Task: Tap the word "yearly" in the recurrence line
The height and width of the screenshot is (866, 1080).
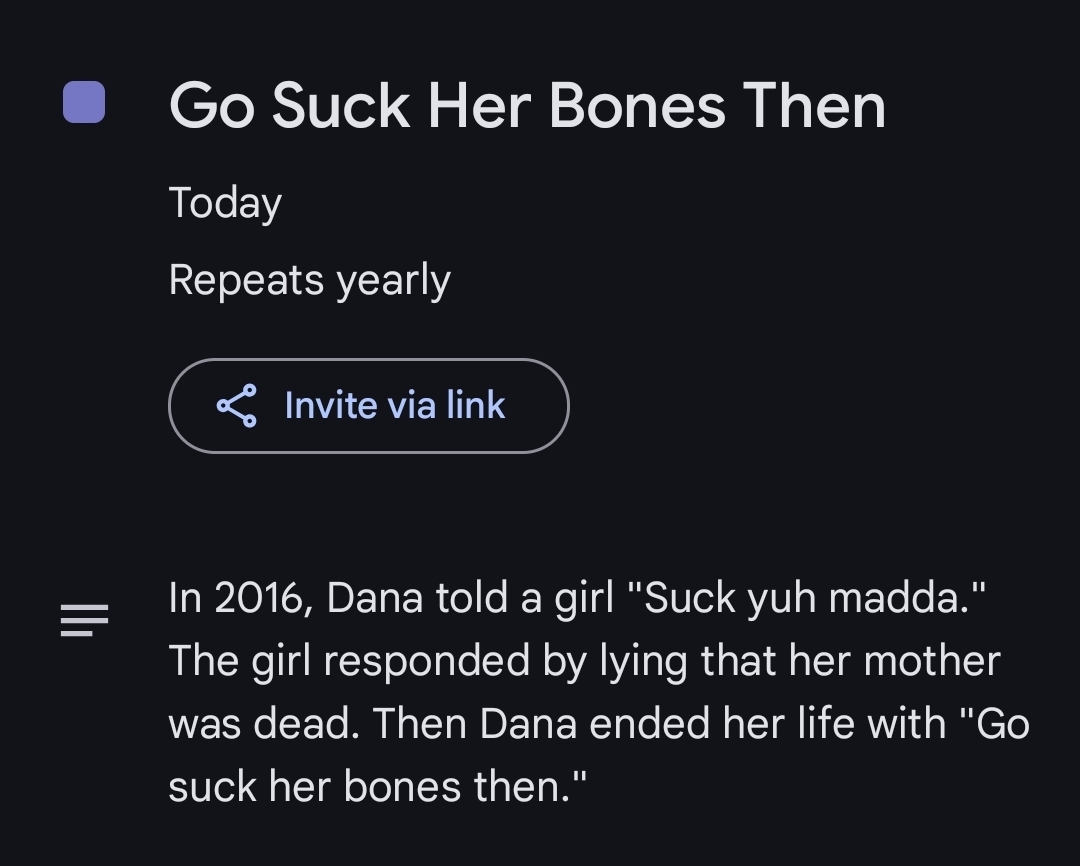Action: click(x=393, y=281)
